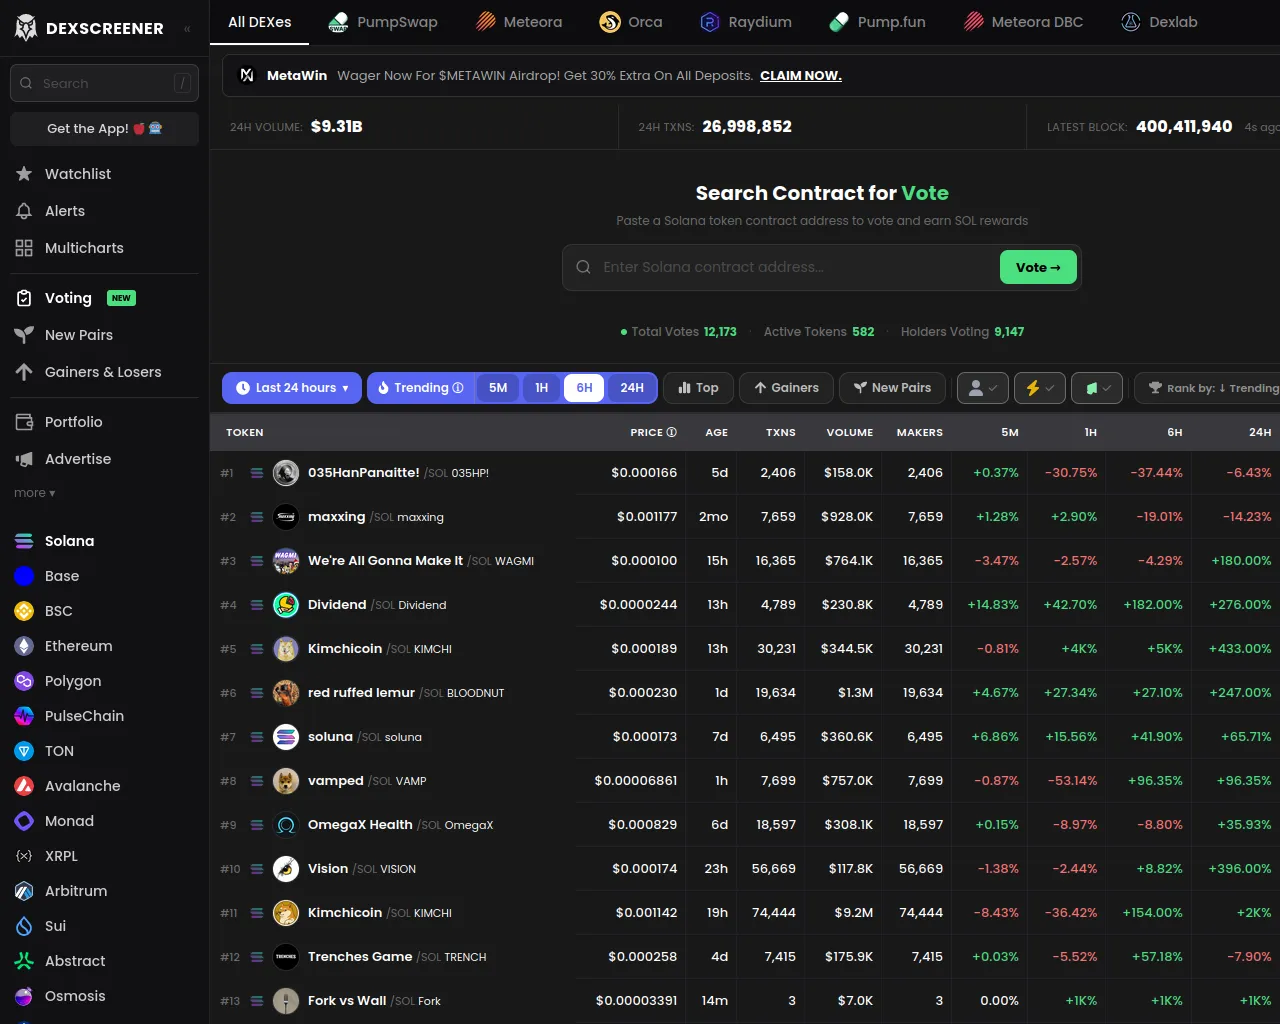Click the Osmosis chain icon
The width and height of the screenshot is (1280, 1024).
(24, 996)
